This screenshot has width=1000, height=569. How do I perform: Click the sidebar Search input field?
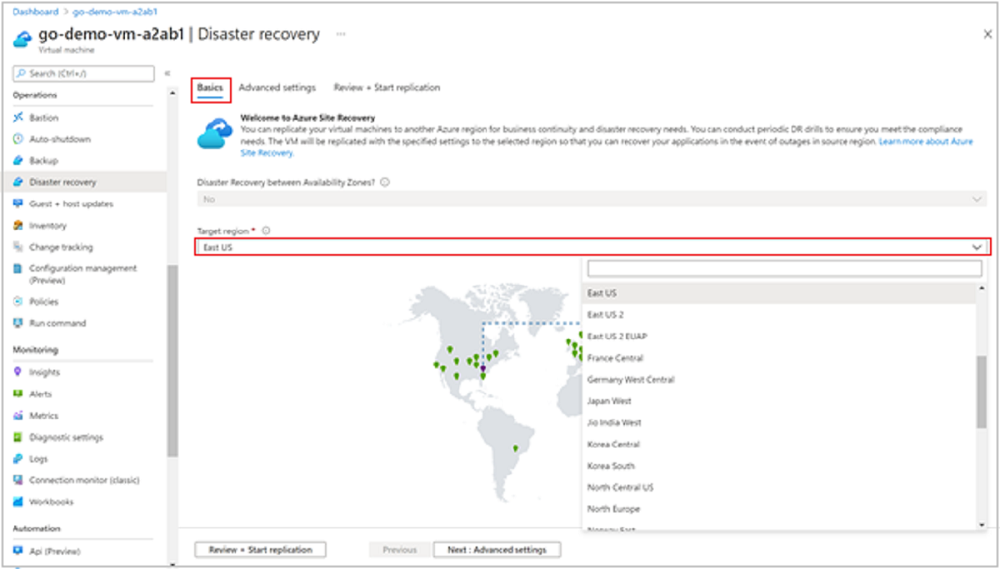pyautogui.click(x=83, y=73)
